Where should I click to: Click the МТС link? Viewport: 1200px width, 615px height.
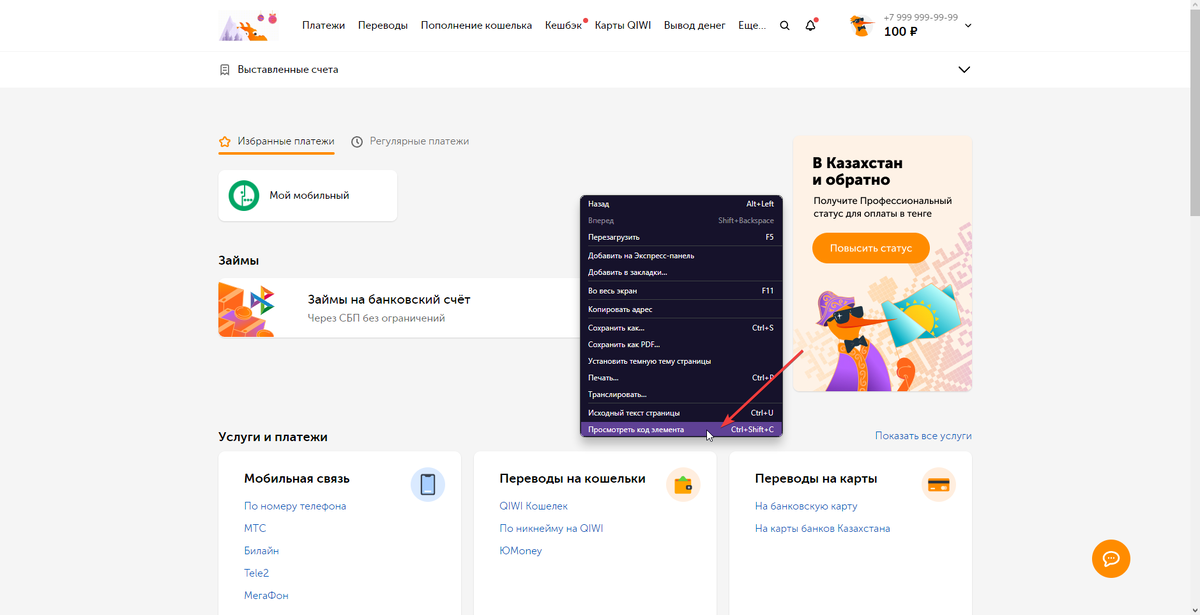click(255, 528)
